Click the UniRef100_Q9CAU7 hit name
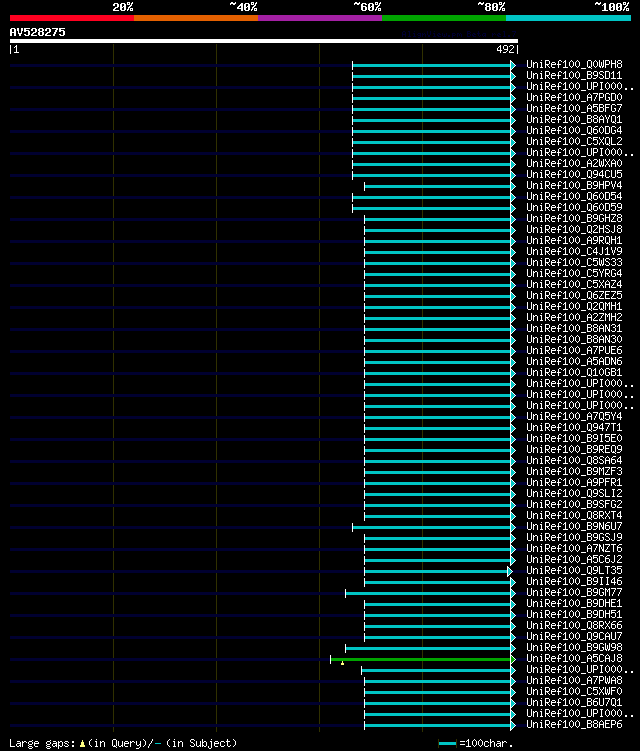The image size is (640, 751). pos(574,637)
